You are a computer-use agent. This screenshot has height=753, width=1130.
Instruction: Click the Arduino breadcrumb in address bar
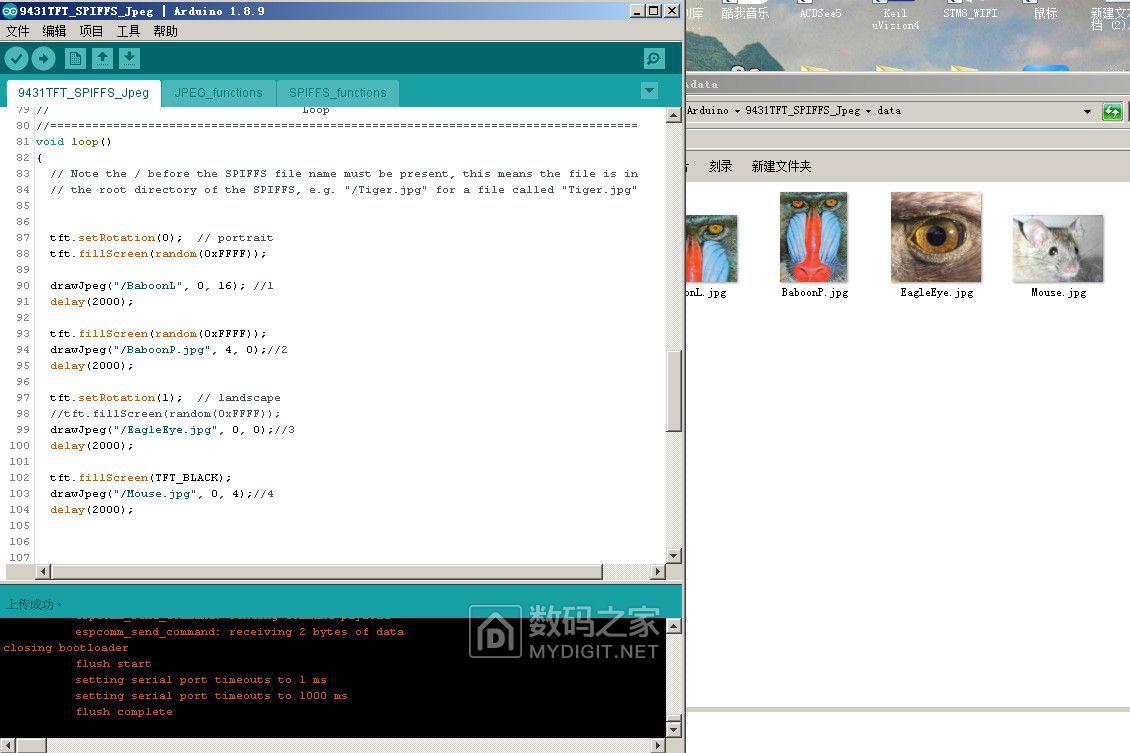(708, 111)
